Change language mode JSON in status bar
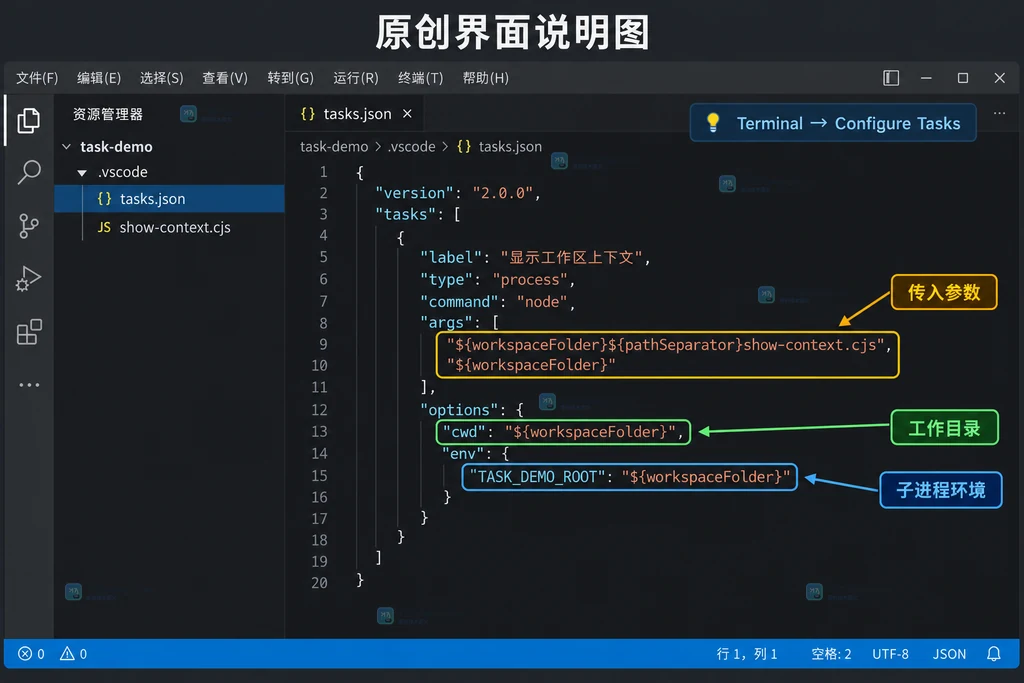 [x=949, y=654]
